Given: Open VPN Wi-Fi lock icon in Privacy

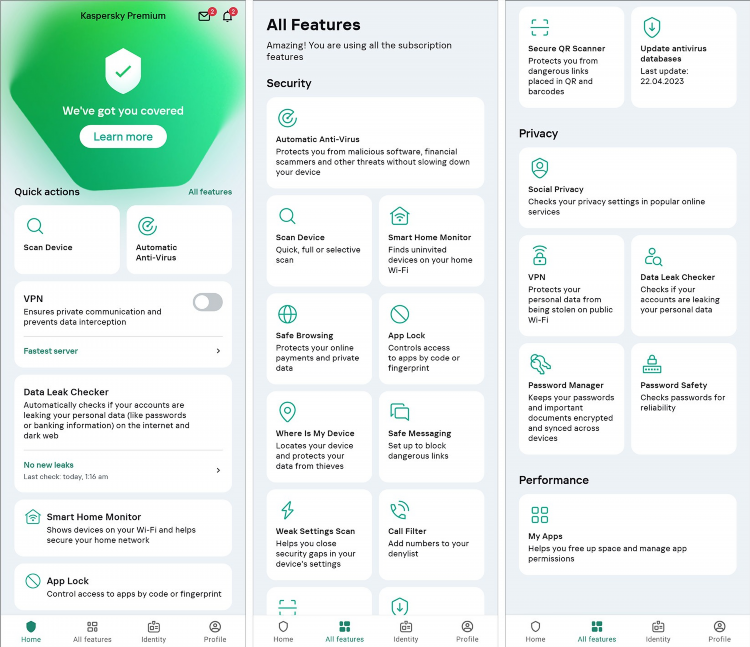Looking at the screenshot, I should (540, 255).
